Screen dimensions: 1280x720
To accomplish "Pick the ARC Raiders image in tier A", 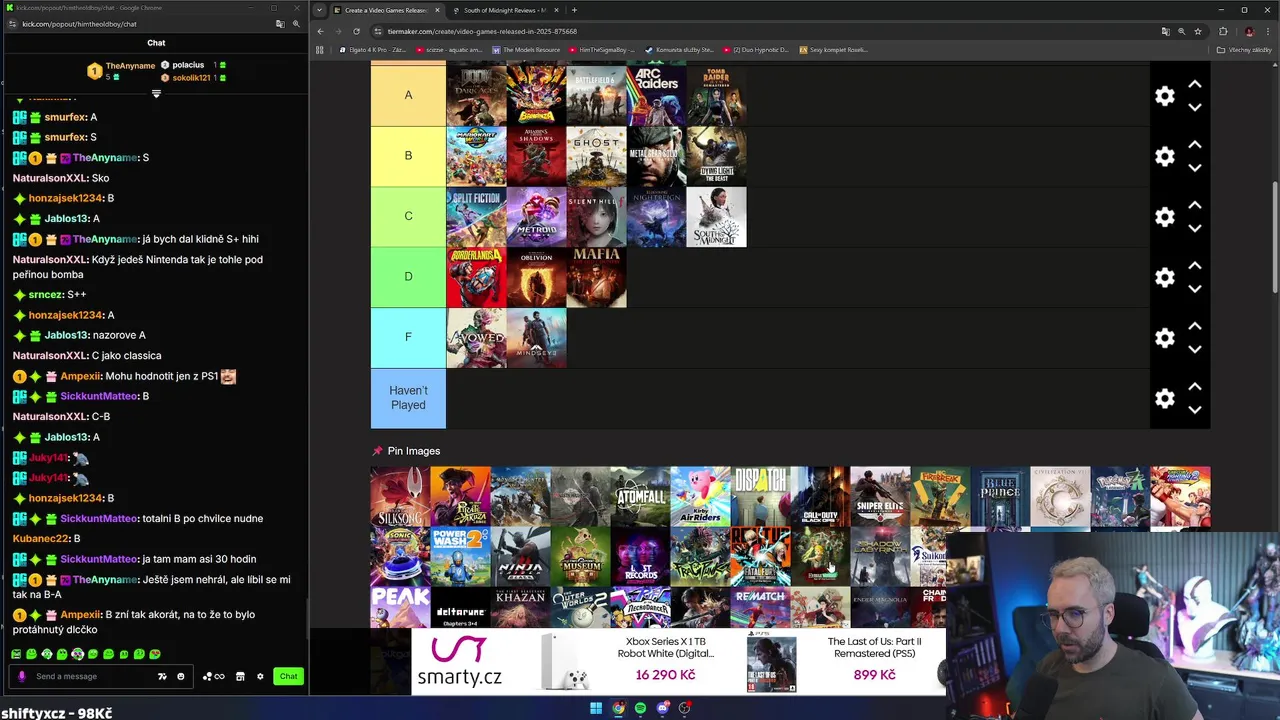I will point(656,95).
